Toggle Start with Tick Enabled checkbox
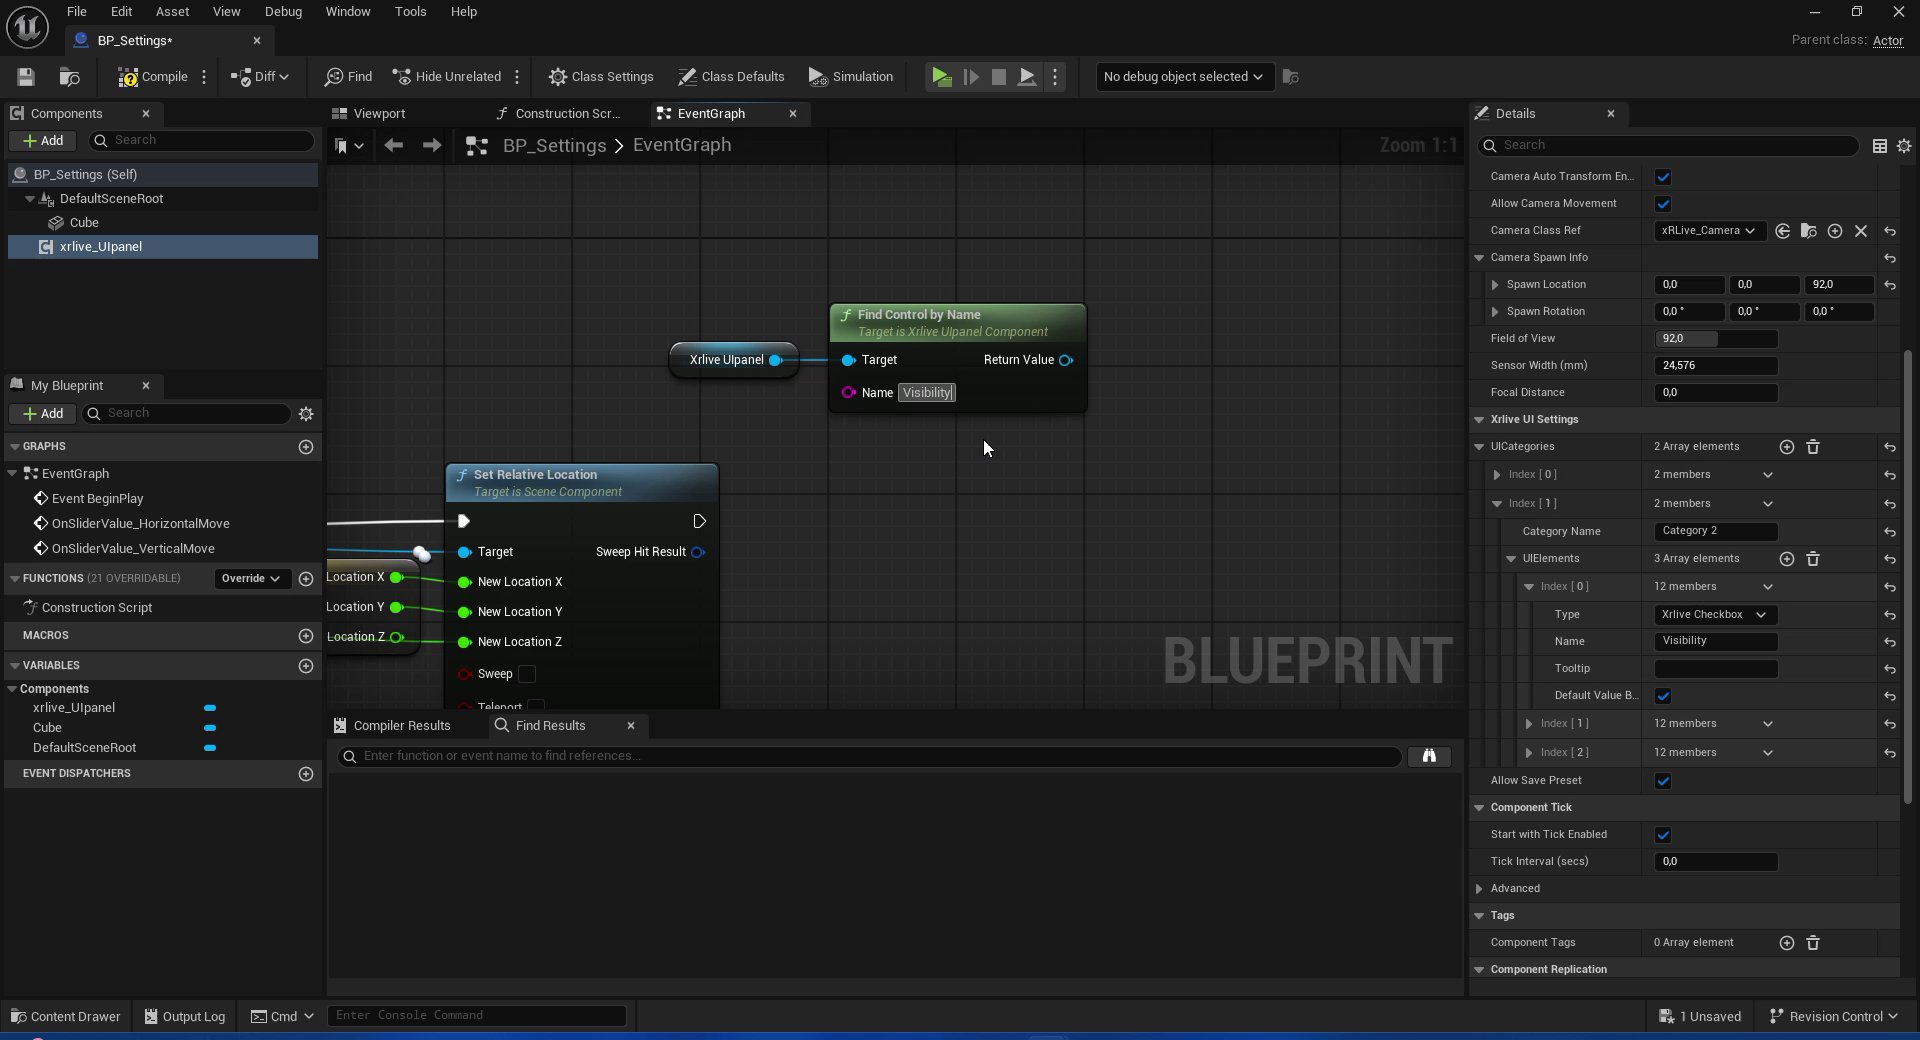The image size is (1920, 1040). tap(1663, 835)
